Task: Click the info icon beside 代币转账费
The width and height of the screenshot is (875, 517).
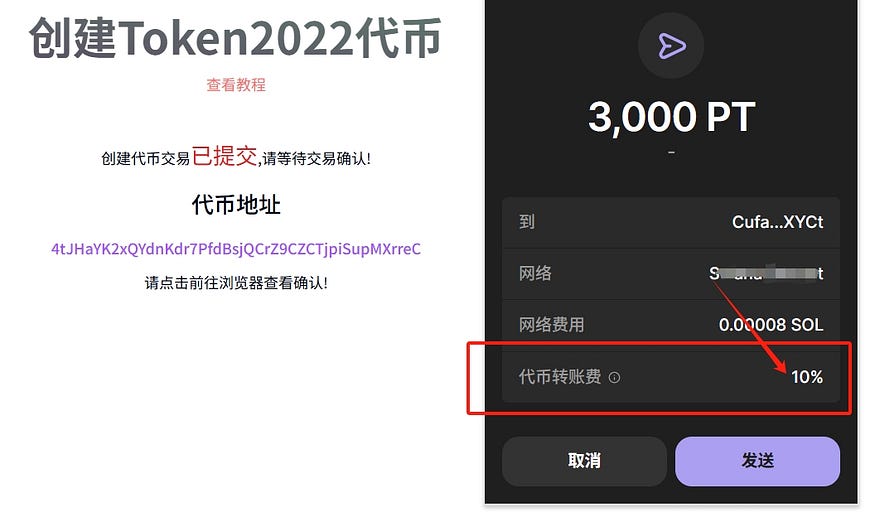Action: pos(614,377)
